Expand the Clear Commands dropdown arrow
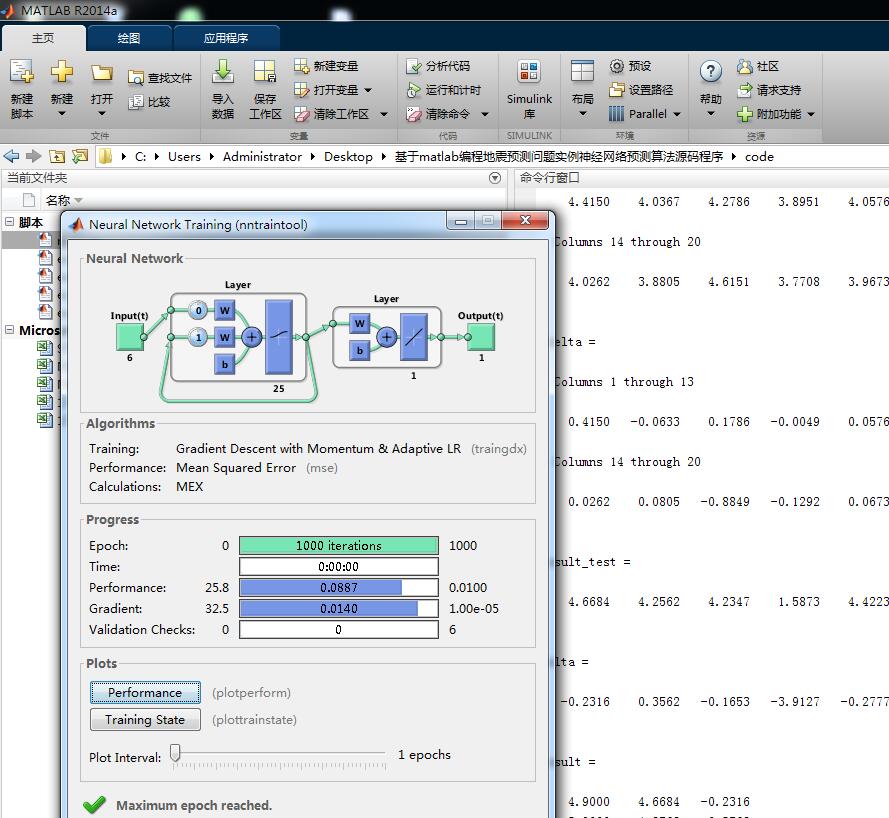 point(485,114)
